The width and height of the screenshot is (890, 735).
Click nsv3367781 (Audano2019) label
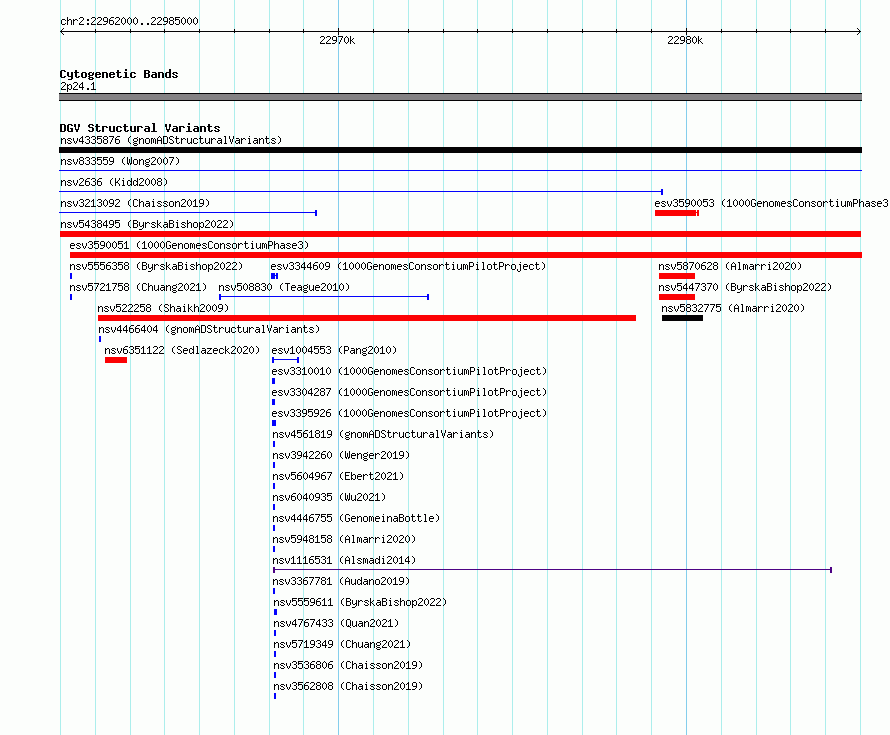pyautogui.click(x=341, y=581)
